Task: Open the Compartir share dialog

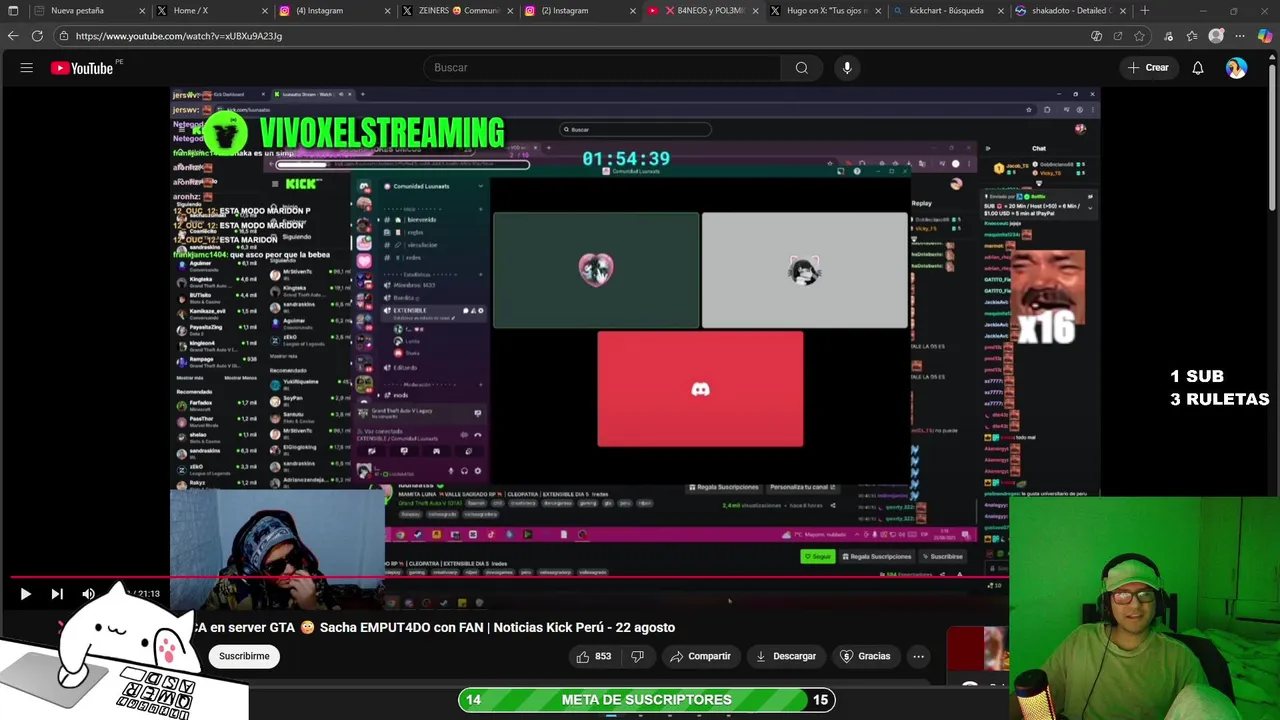Action: coord(701,656)
